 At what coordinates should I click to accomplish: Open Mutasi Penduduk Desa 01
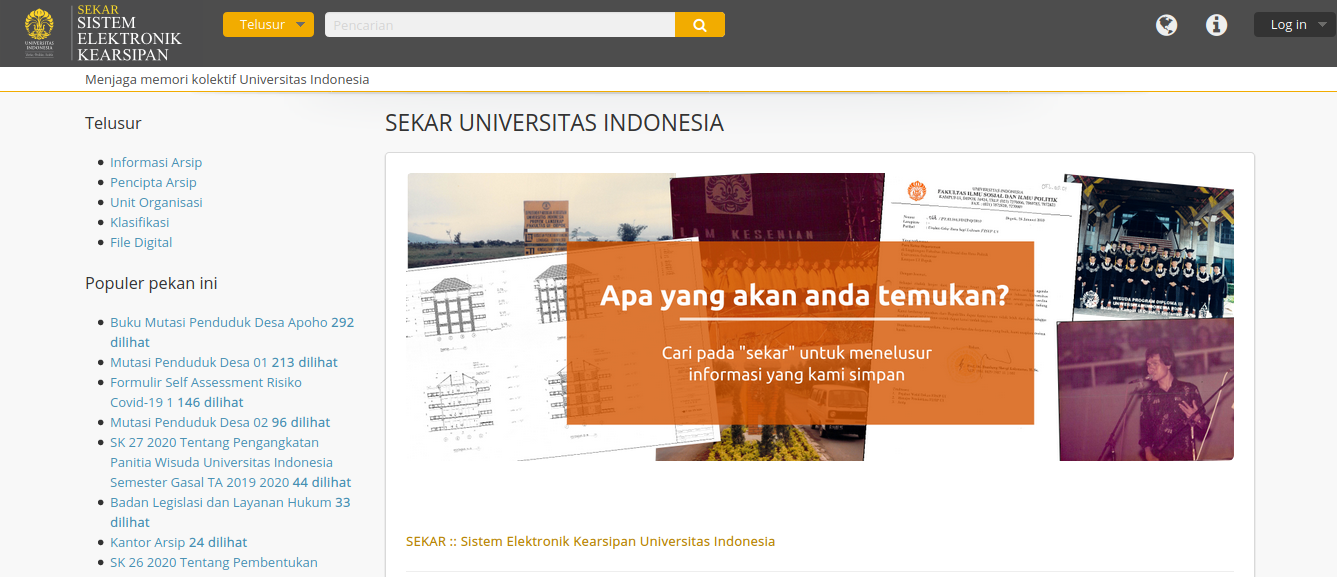(x=223, y=362)
